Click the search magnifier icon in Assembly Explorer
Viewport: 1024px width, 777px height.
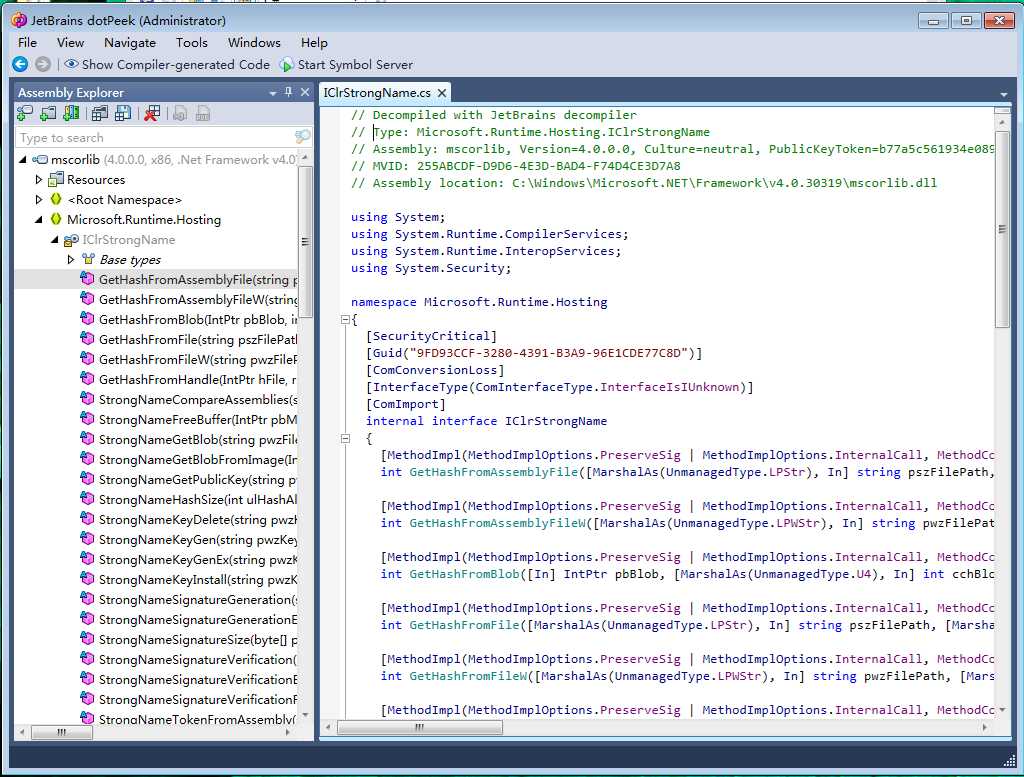coord(302,136)
